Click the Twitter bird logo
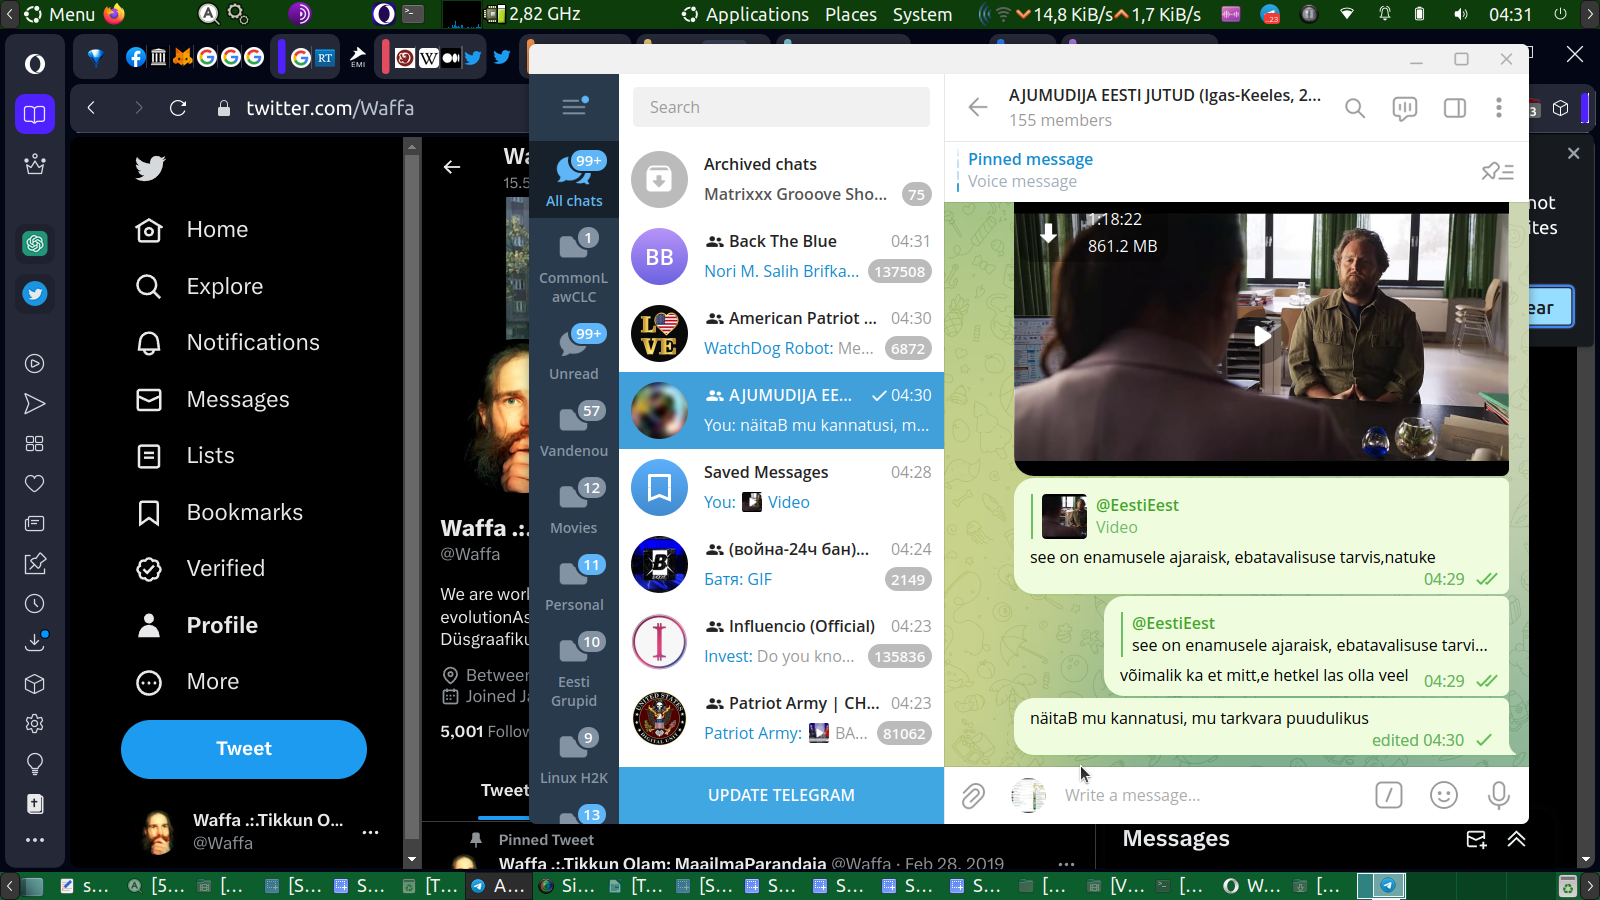The width and height of the screenshot is (1600, 900). tap(150, 168)
